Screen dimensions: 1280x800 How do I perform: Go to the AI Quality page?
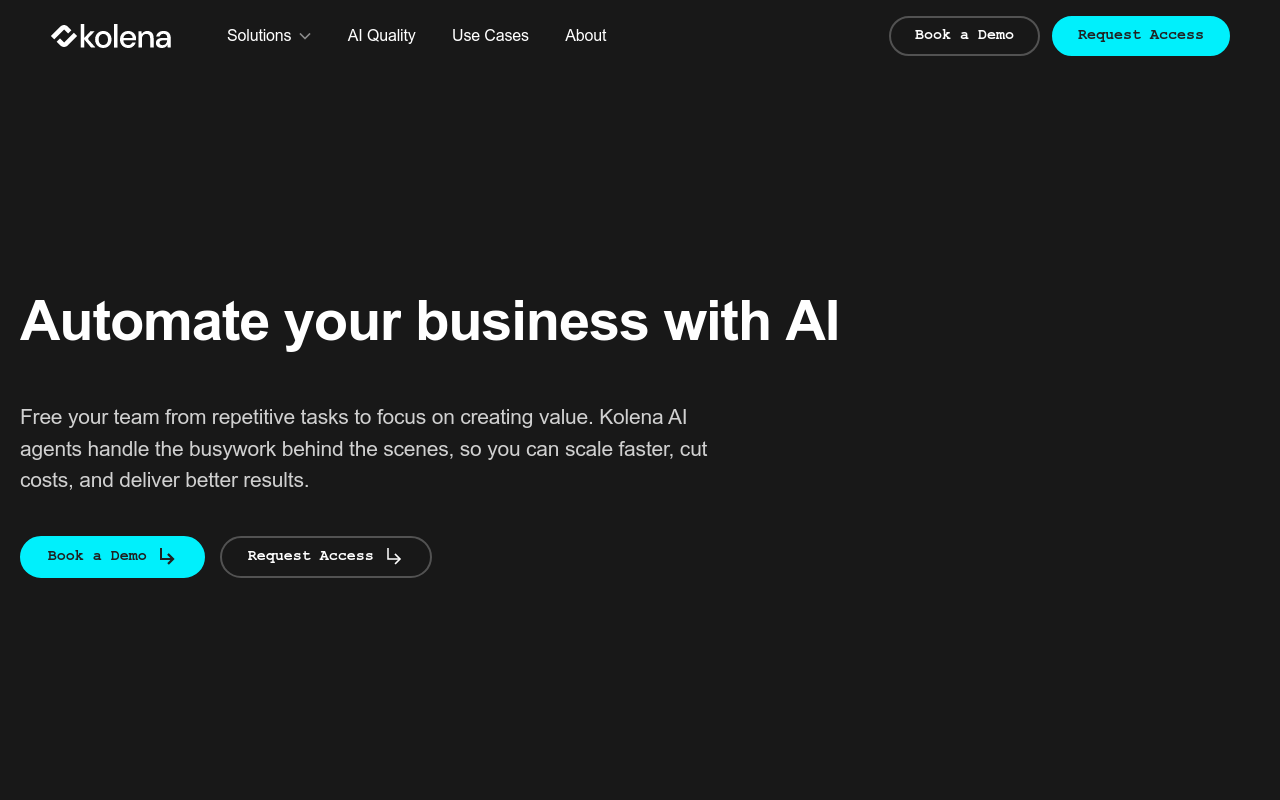point(381,36)
